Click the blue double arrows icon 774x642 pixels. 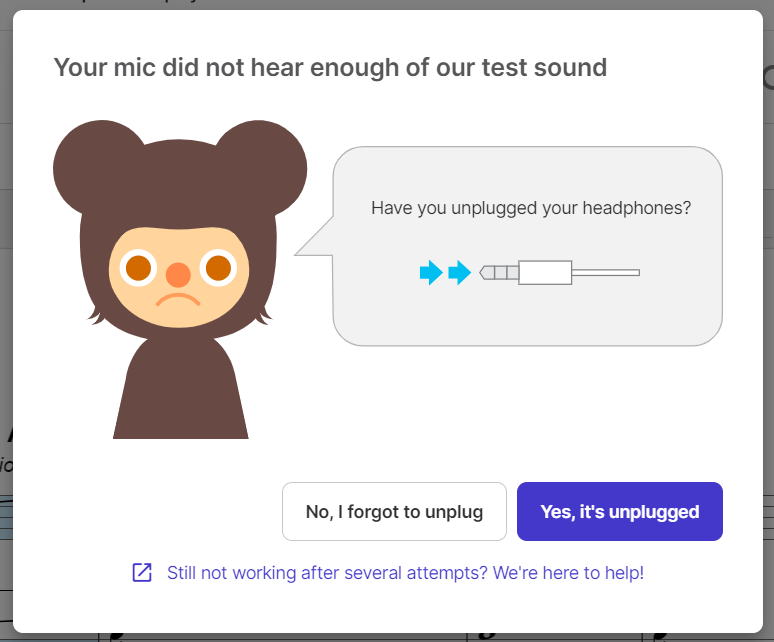click(x=445, y=272)
